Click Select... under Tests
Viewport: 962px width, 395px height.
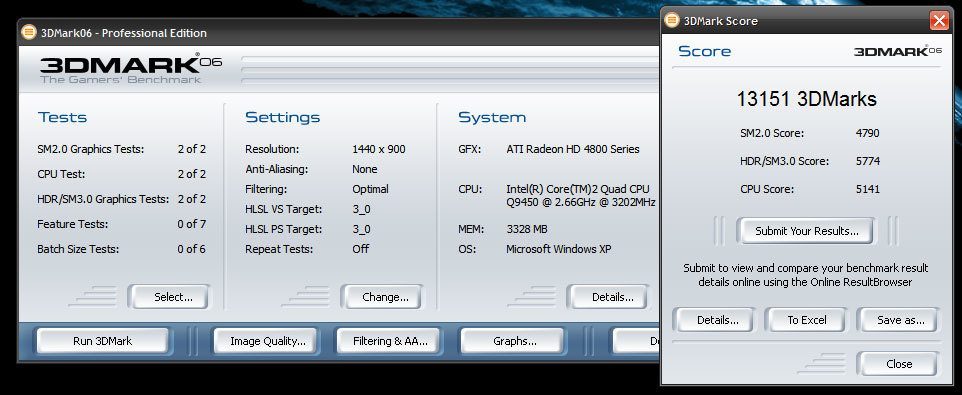tap(169, 297)
